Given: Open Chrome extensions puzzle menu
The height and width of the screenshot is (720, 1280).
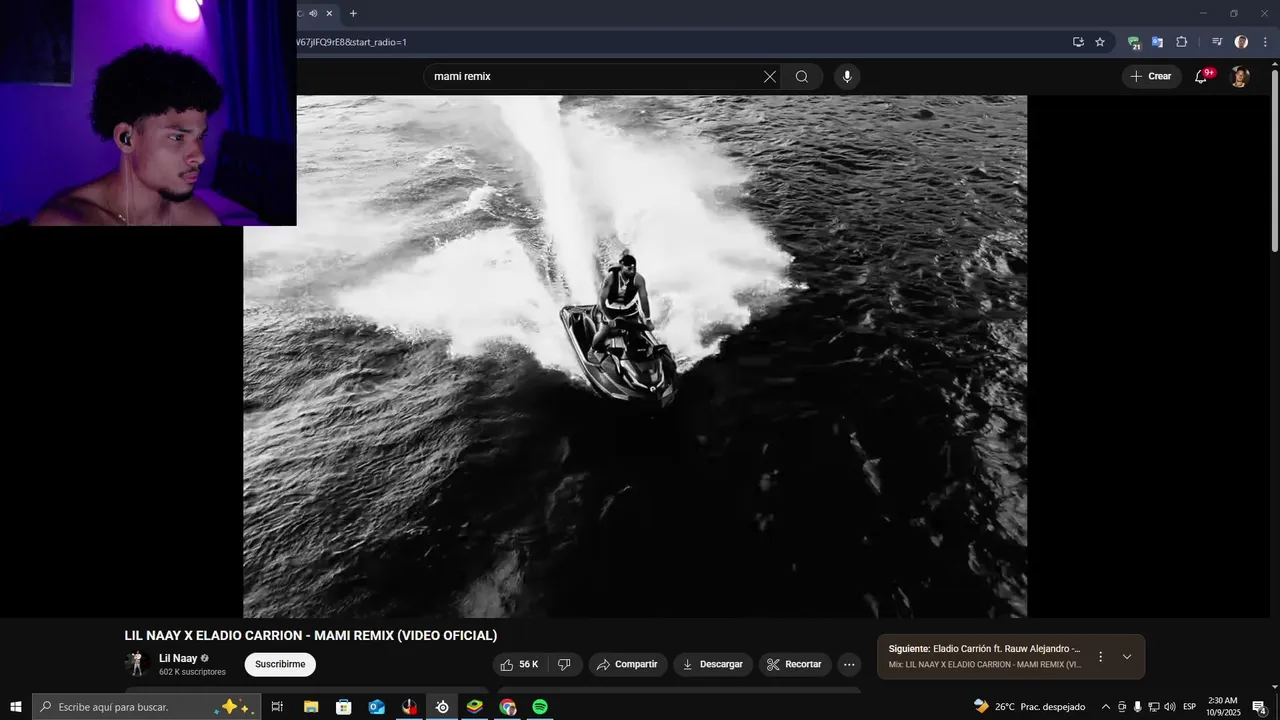Looking at the screenshot, I should coord(1181,42).
